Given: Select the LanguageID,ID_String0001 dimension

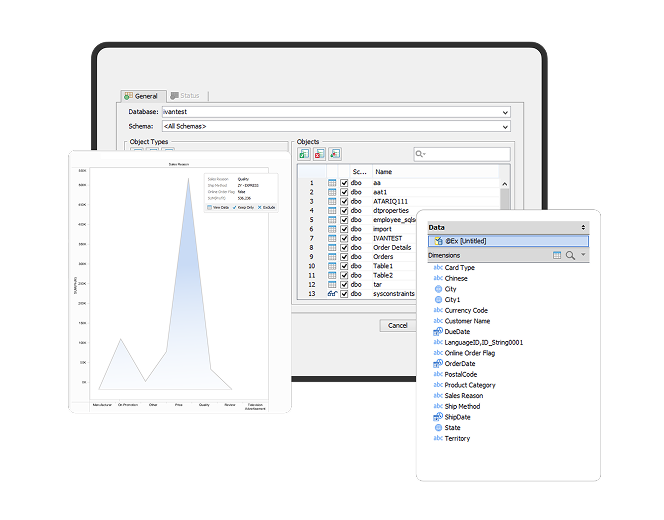Looking at the screenshot, I should (484, 343).
